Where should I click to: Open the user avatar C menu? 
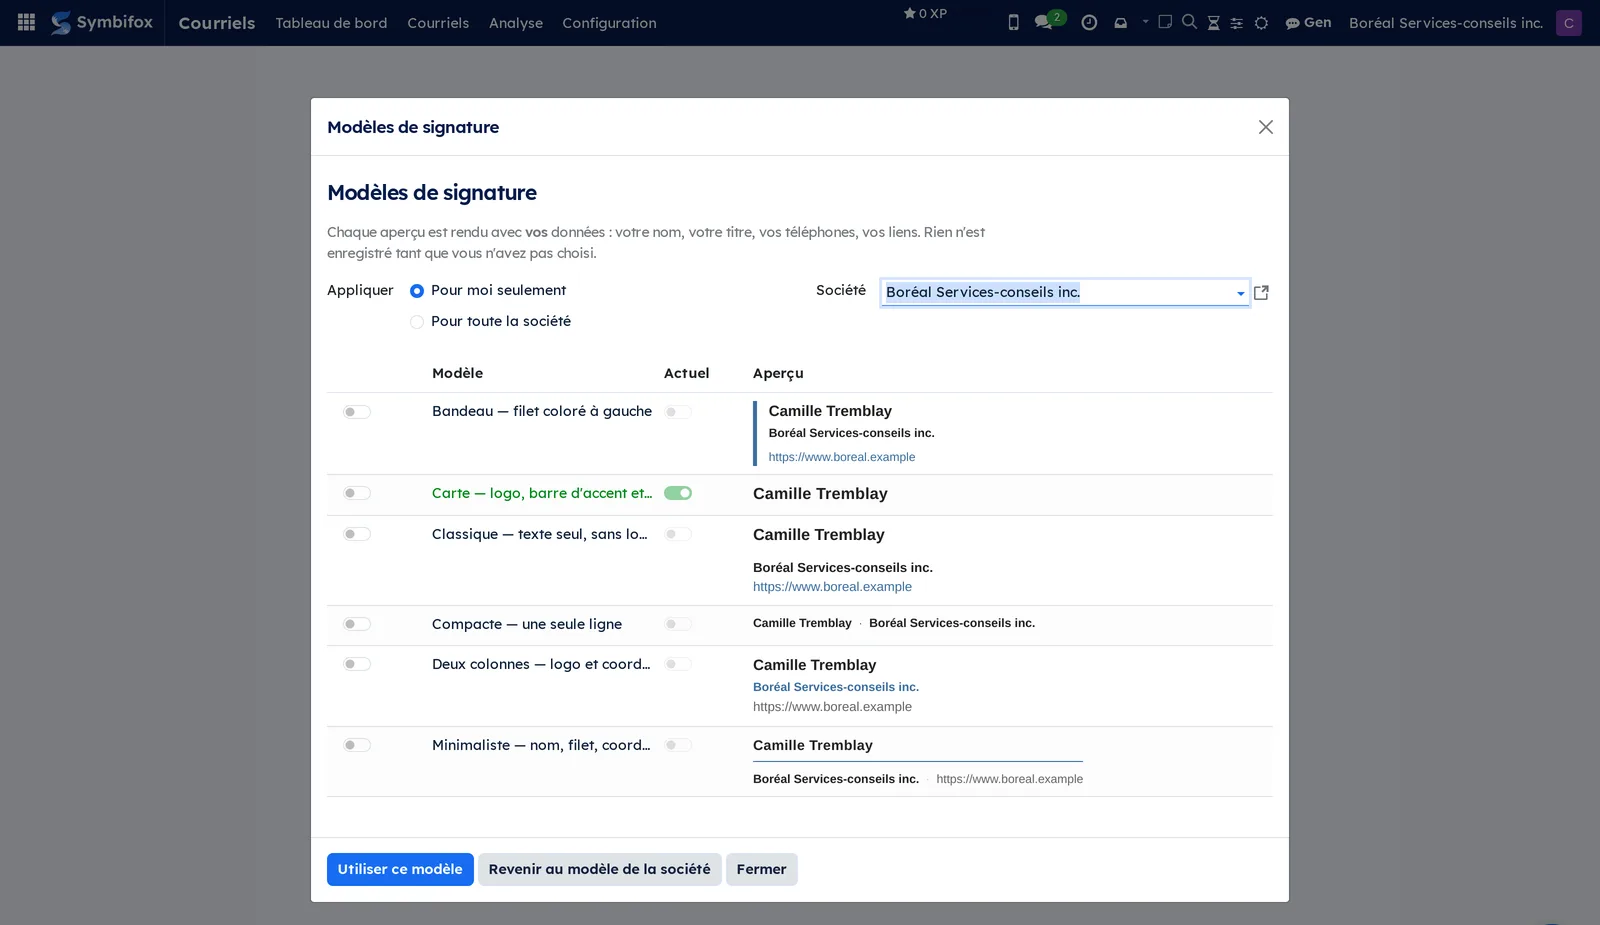(1568, 22)
